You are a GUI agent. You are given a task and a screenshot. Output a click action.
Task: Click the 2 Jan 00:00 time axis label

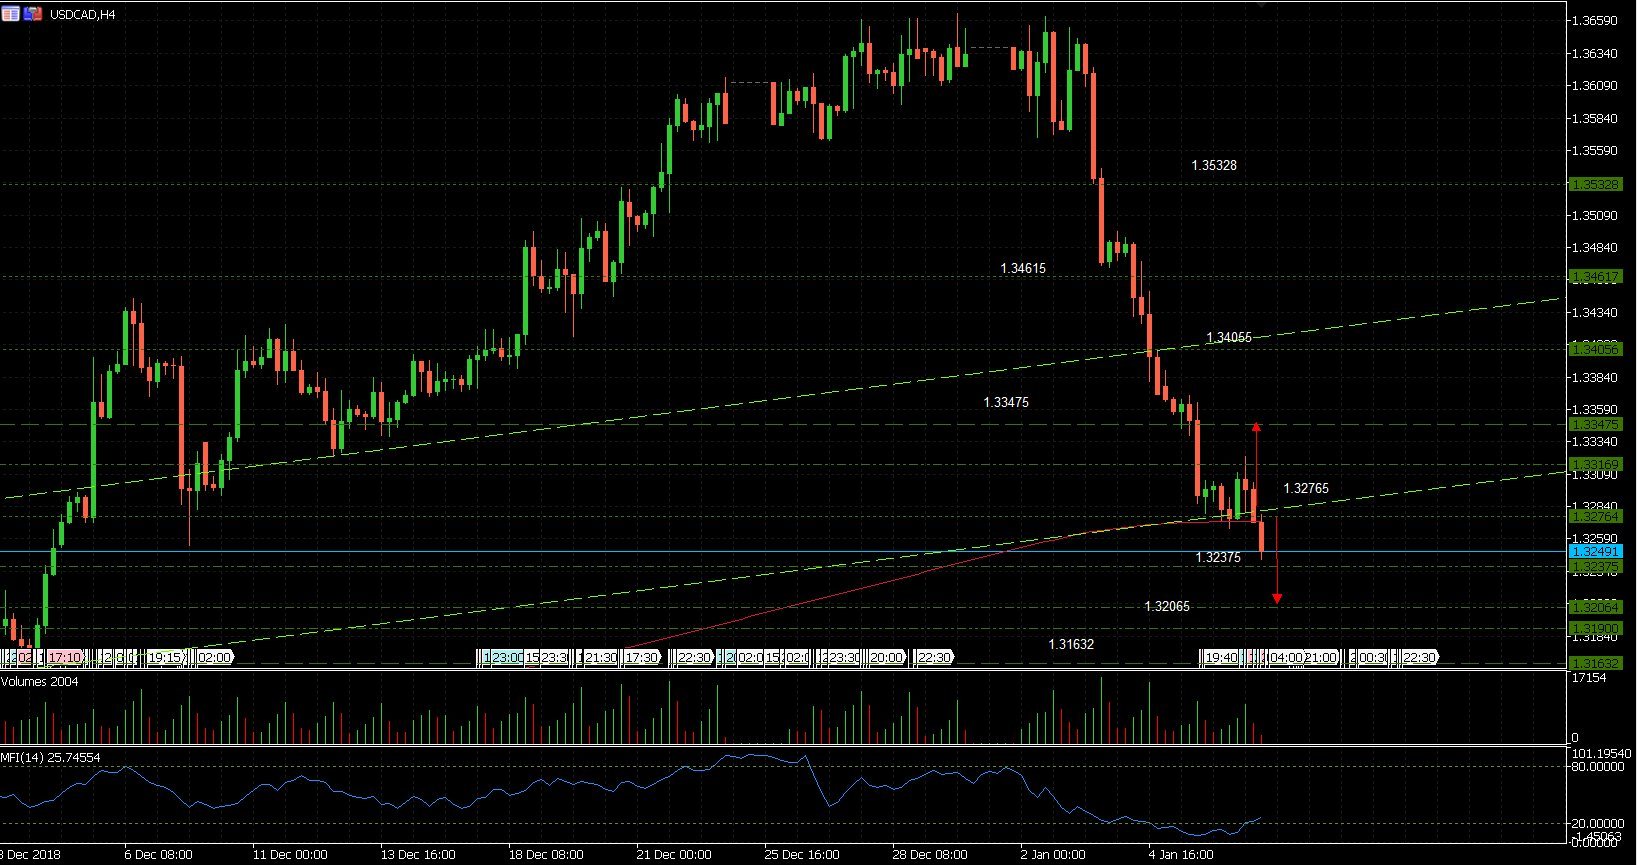pyautogui.click(x=1053, y=854)
